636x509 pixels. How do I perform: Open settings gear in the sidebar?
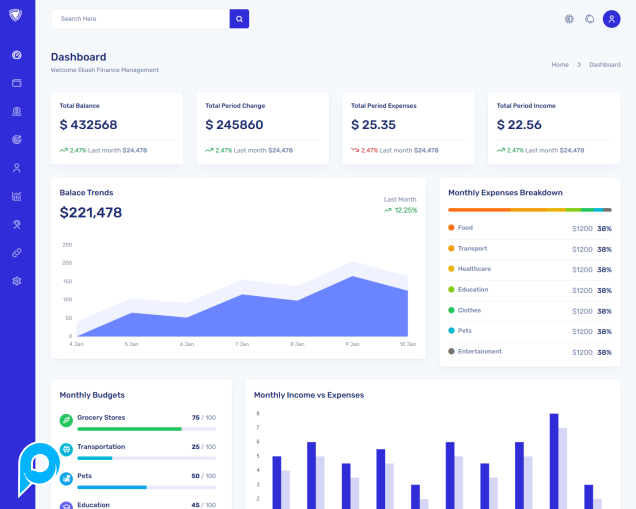tap(17, 281)
